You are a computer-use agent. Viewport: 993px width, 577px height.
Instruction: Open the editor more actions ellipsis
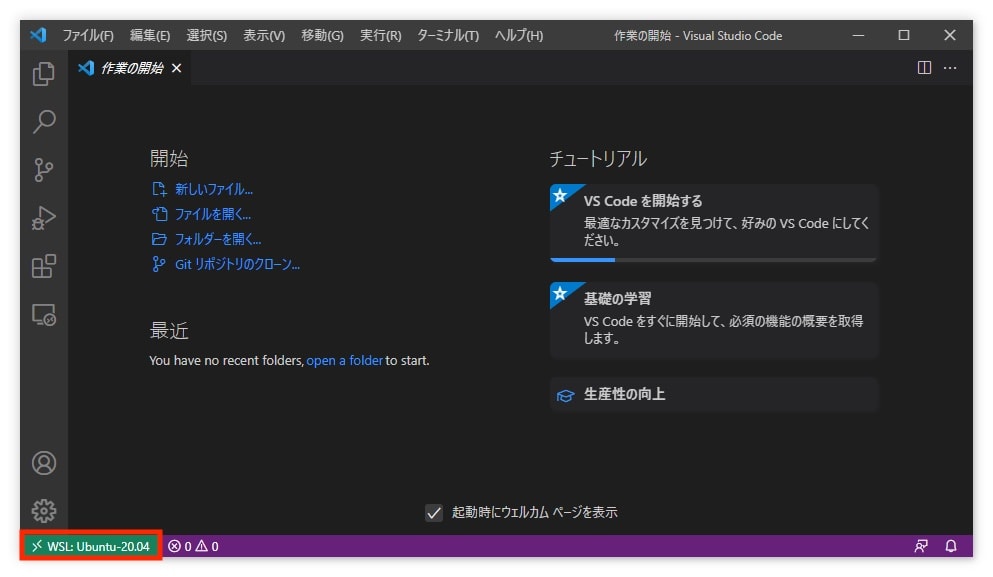point(950,68)
